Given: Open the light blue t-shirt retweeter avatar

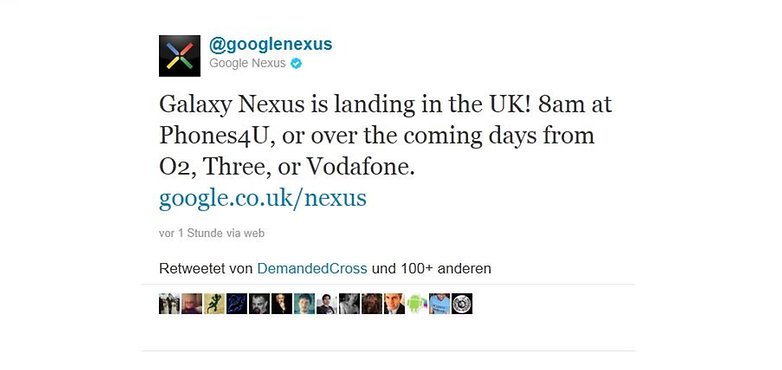Looking at the screenshot, I should [x=439, y=304].
